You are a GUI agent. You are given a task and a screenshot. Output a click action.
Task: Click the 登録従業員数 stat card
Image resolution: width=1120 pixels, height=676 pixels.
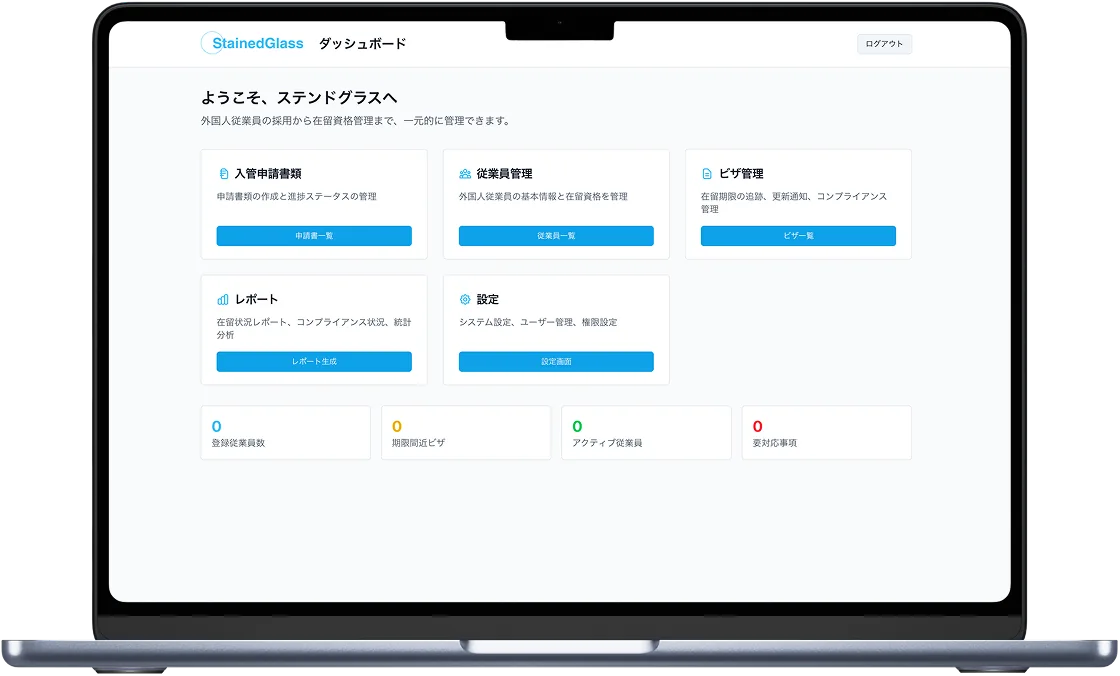click(285, 433)
